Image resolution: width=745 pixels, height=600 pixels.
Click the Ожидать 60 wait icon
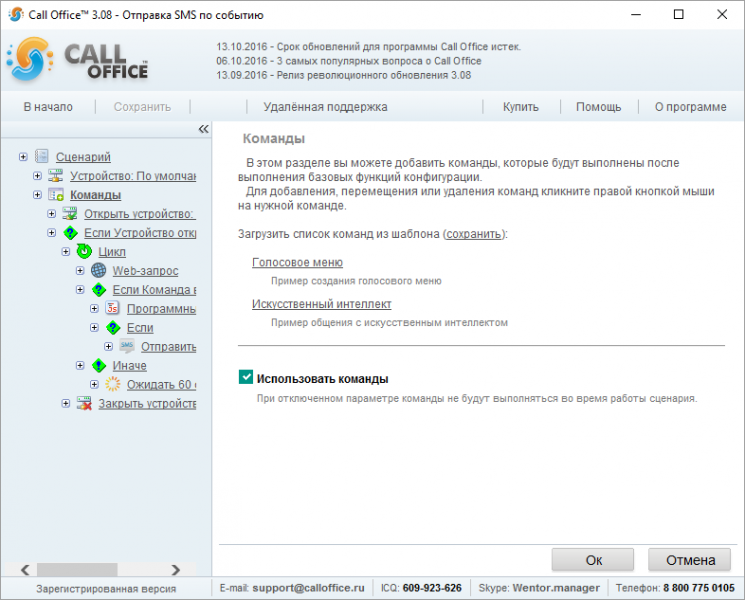pyautogui.click(x=113, y=384)
